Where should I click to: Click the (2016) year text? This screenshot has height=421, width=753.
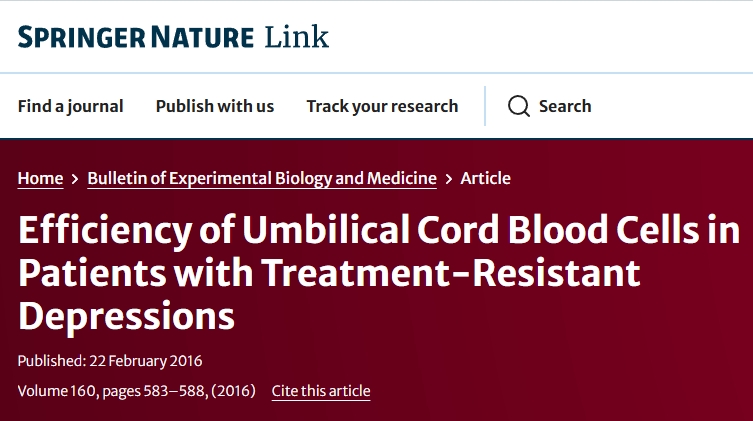pos(232,391)
